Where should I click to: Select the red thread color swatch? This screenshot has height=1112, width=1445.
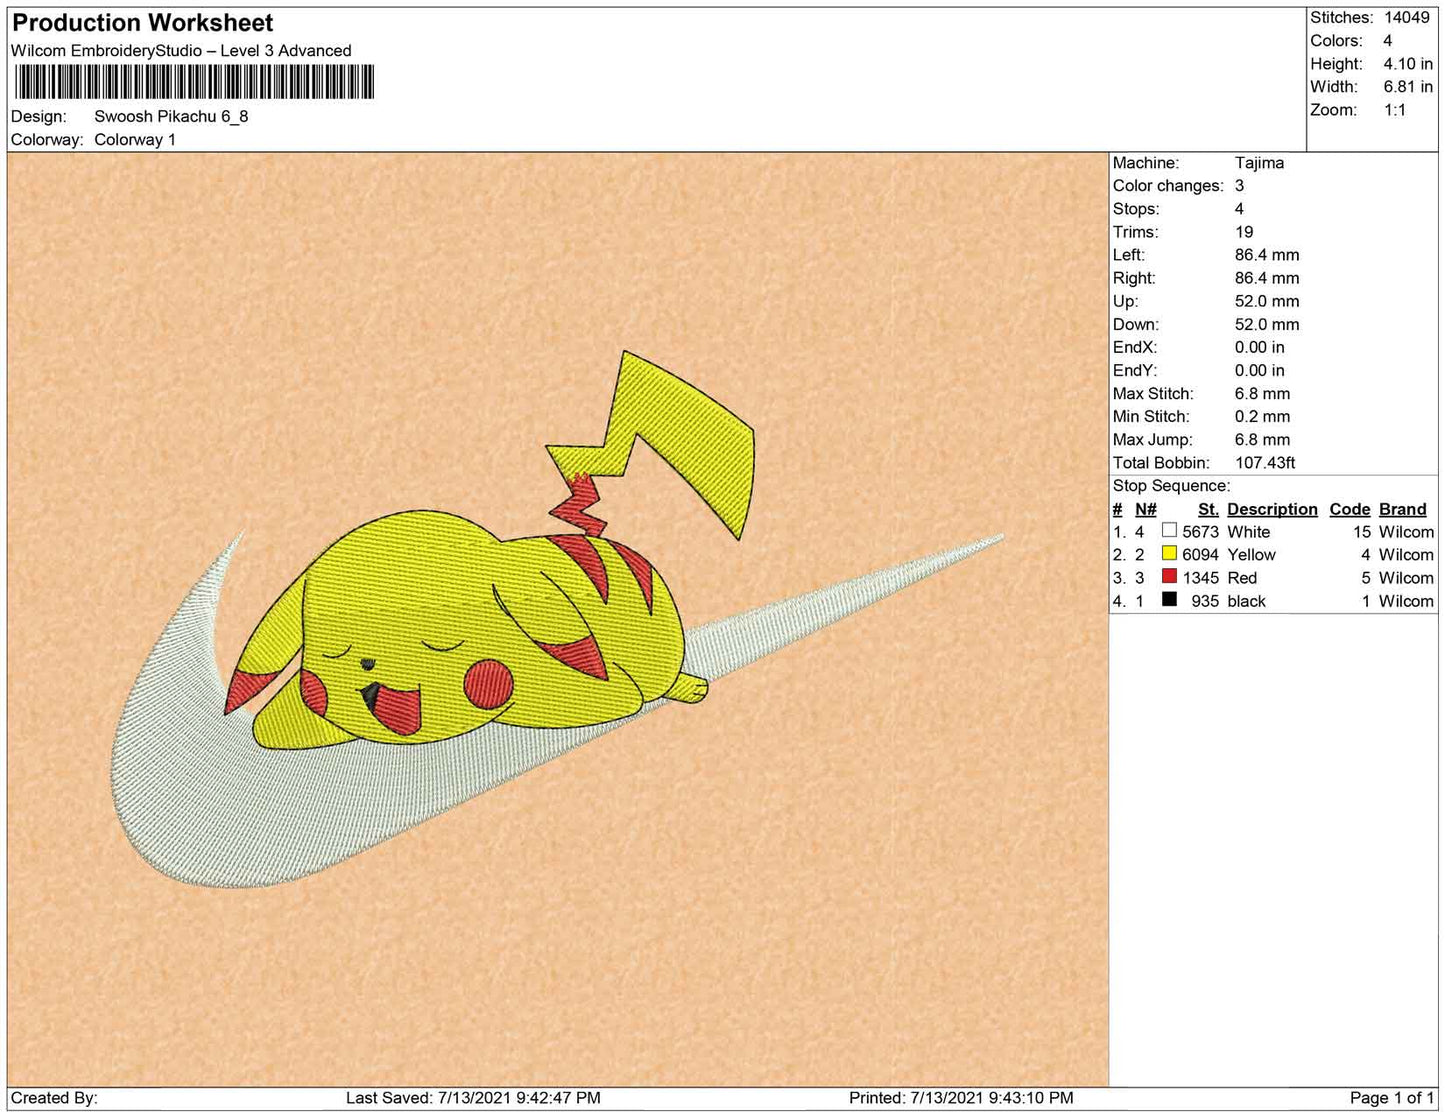click(1169, 577)
